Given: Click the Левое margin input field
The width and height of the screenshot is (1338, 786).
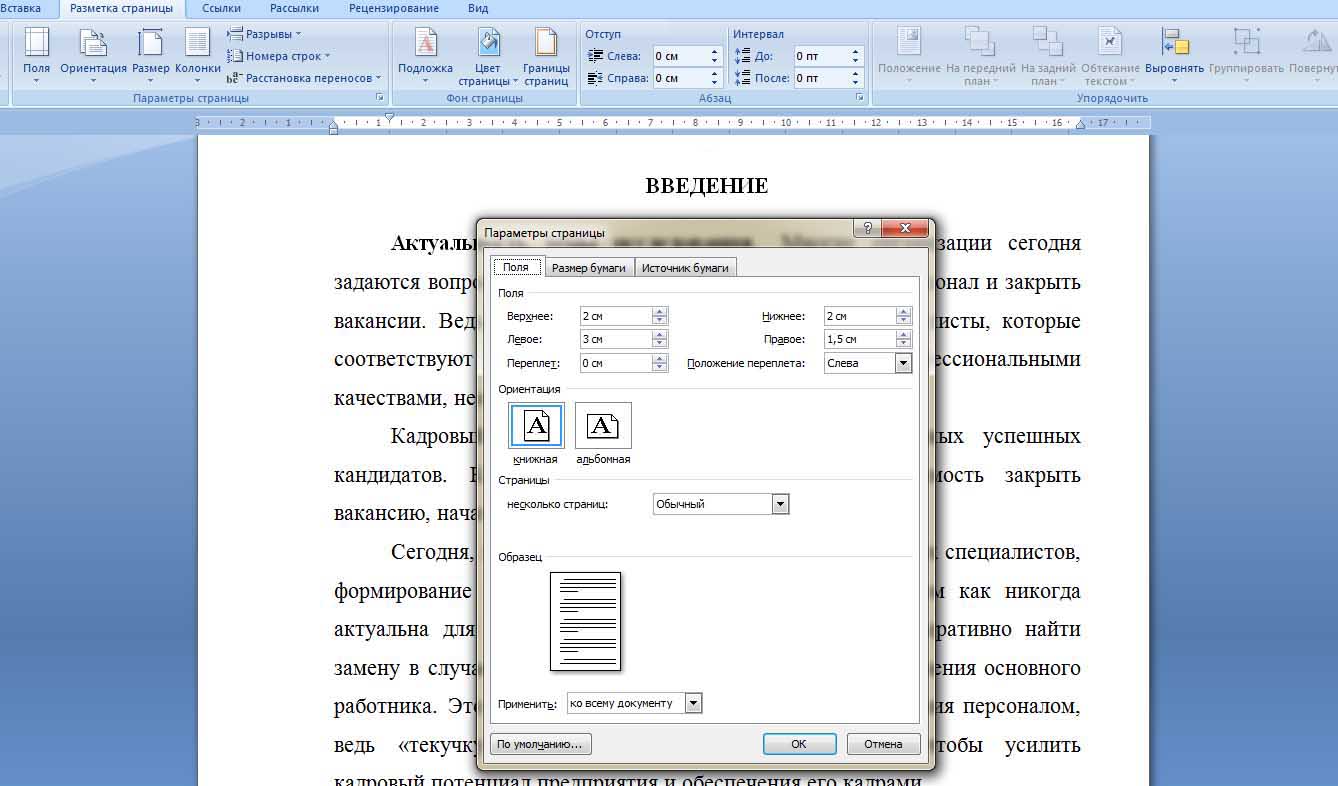Looking at the screenshot, I should pyautogui.click(x=615, y=339).
